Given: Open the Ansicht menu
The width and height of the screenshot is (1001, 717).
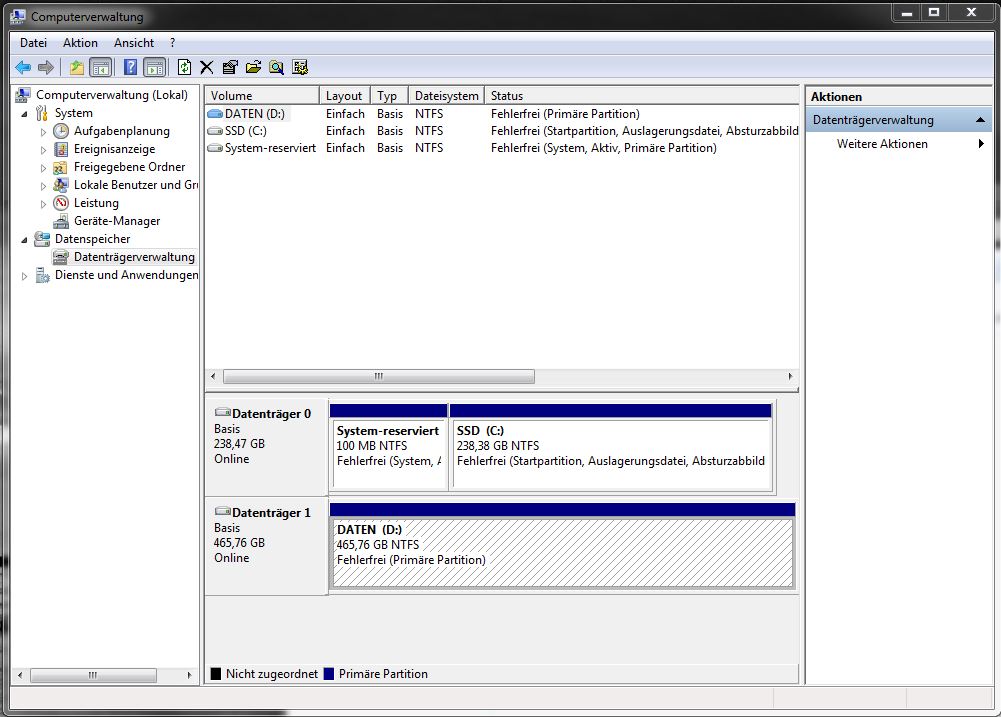Looking at the screenshot, I should 134,43.
